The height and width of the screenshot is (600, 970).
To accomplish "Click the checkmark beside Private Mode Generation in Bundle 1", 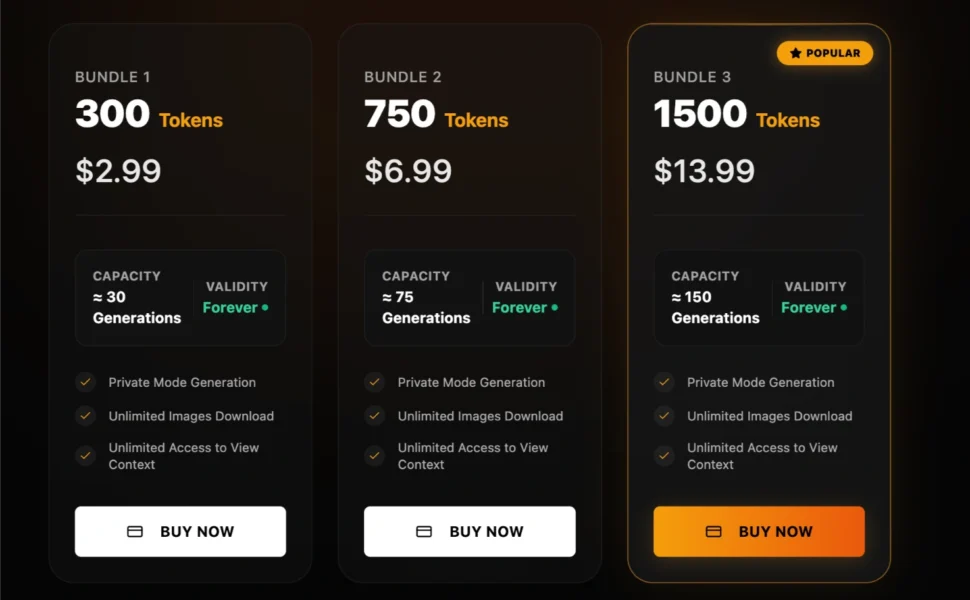I will 85,382.
